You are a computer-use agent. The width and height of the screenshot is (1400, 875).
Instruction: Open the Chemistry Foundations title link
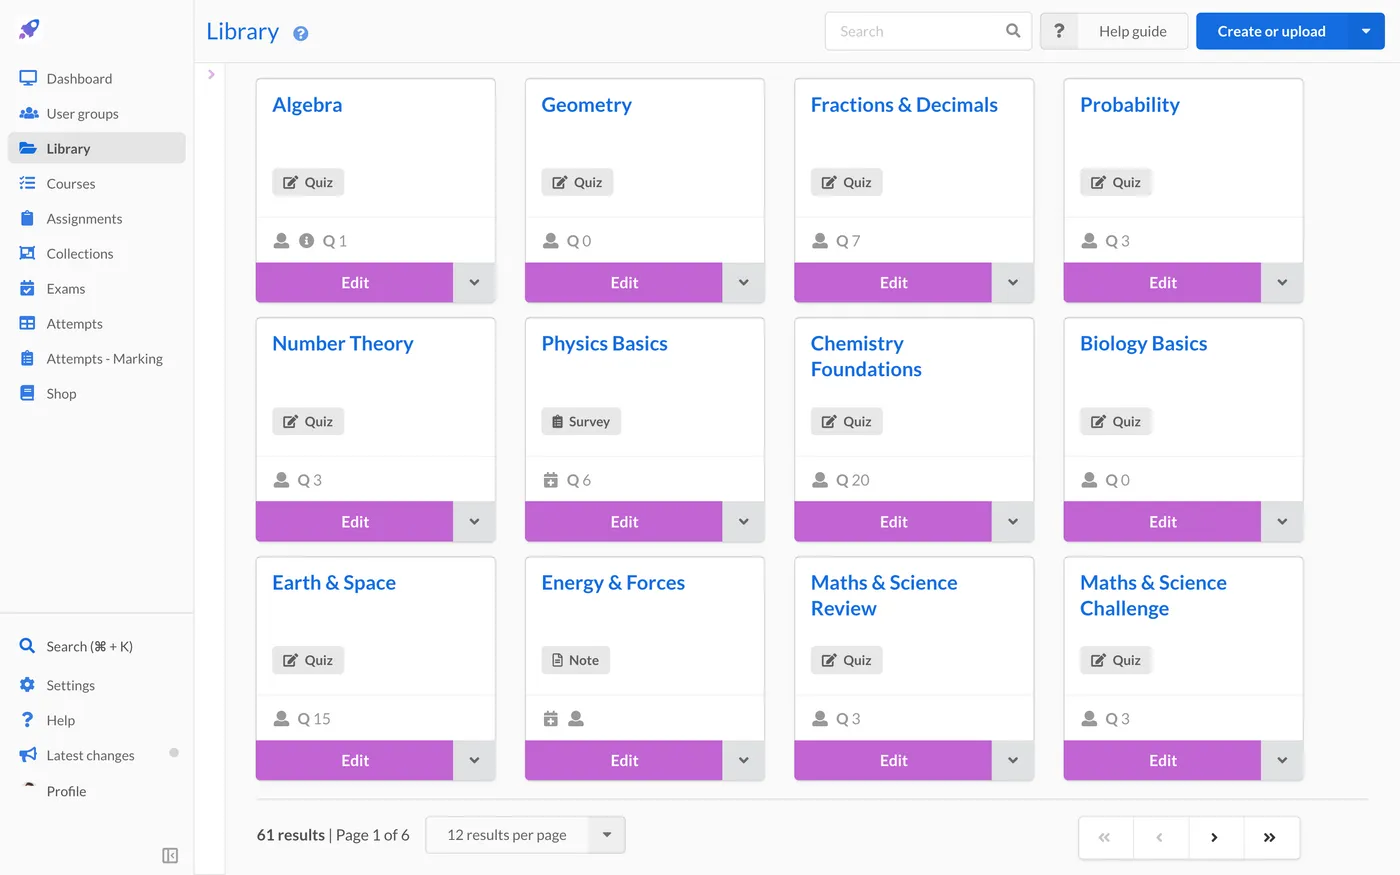click(866, 356)
